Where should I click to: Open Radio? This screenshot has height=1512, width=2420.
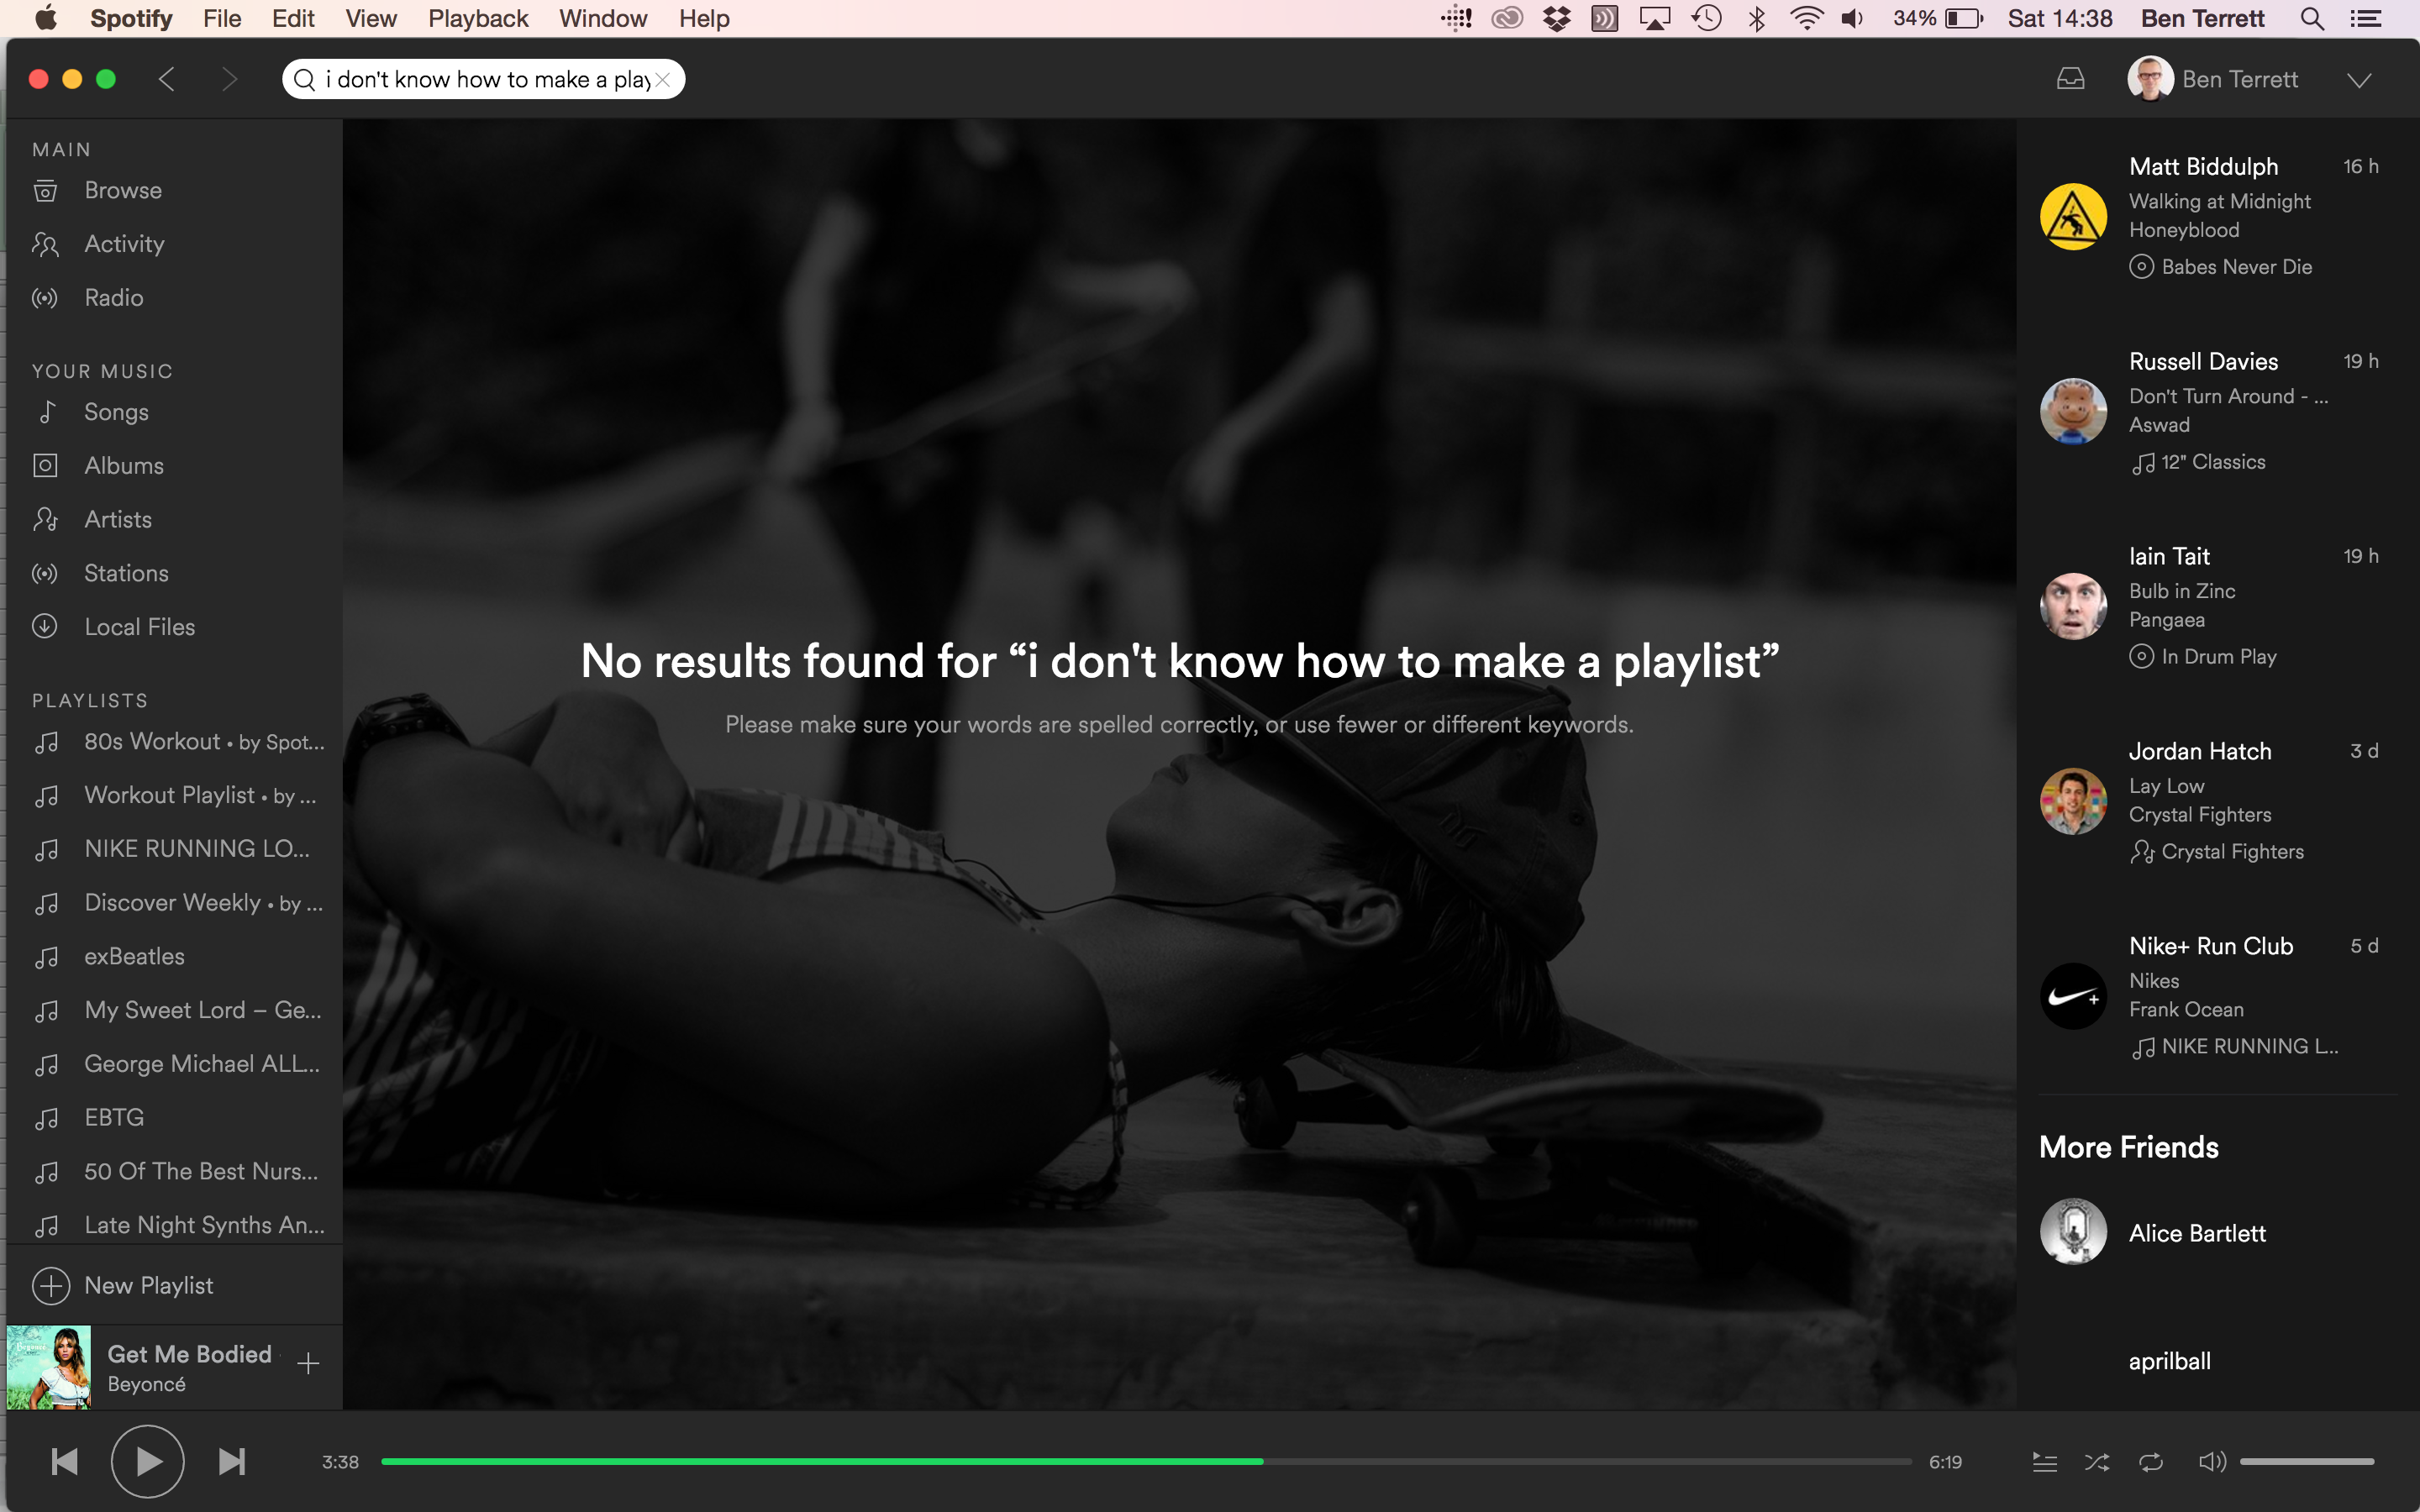[113, 297]
